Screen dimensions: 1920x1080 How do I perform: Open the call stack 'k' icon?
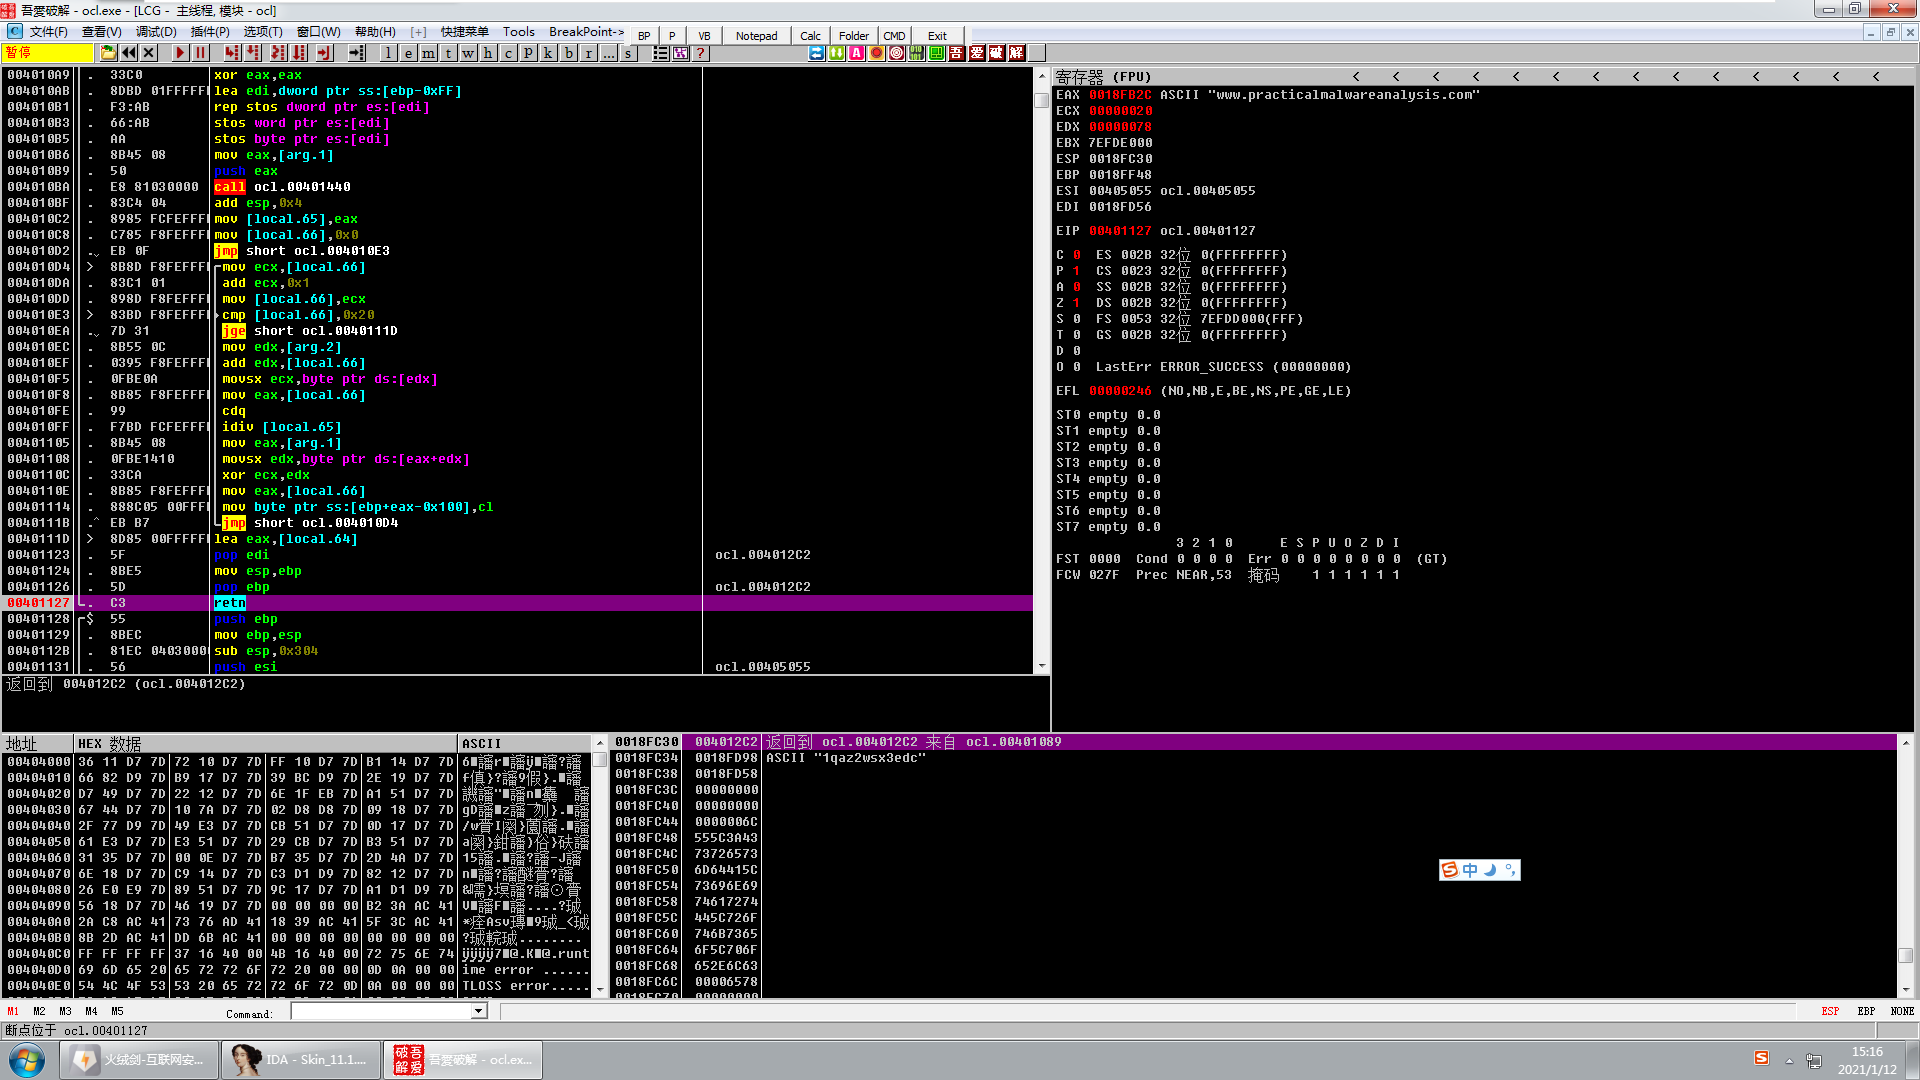point(548,53)
